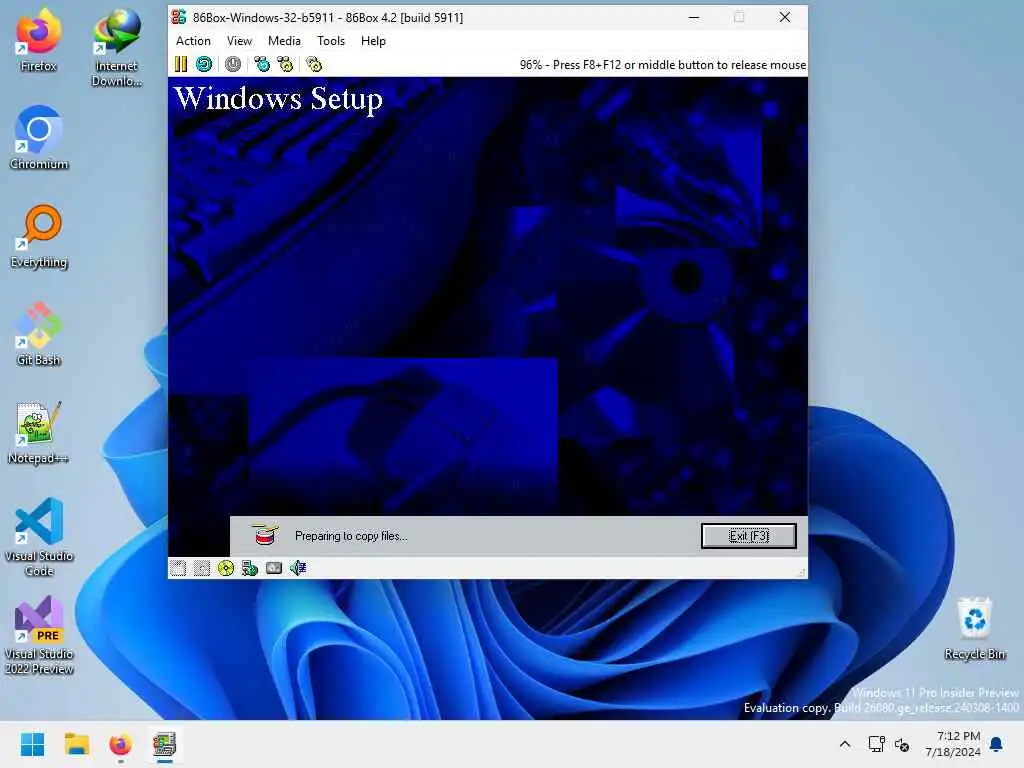Select the Git Bash desktop shortcut
The width and height of the screenshot is (1024, 768).
coord(39,334)
